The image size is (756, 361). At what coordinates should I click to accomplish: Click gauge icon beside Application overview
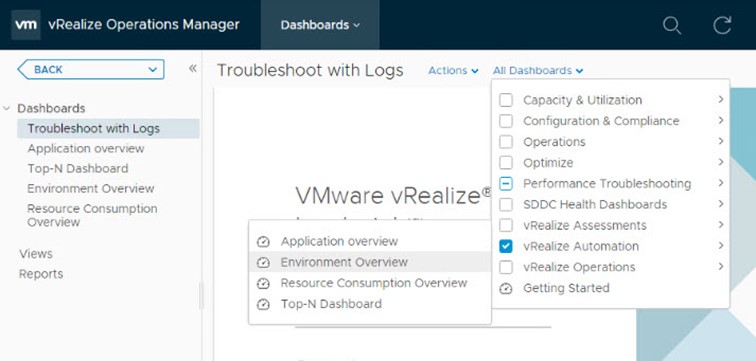[x=263, y=241]
